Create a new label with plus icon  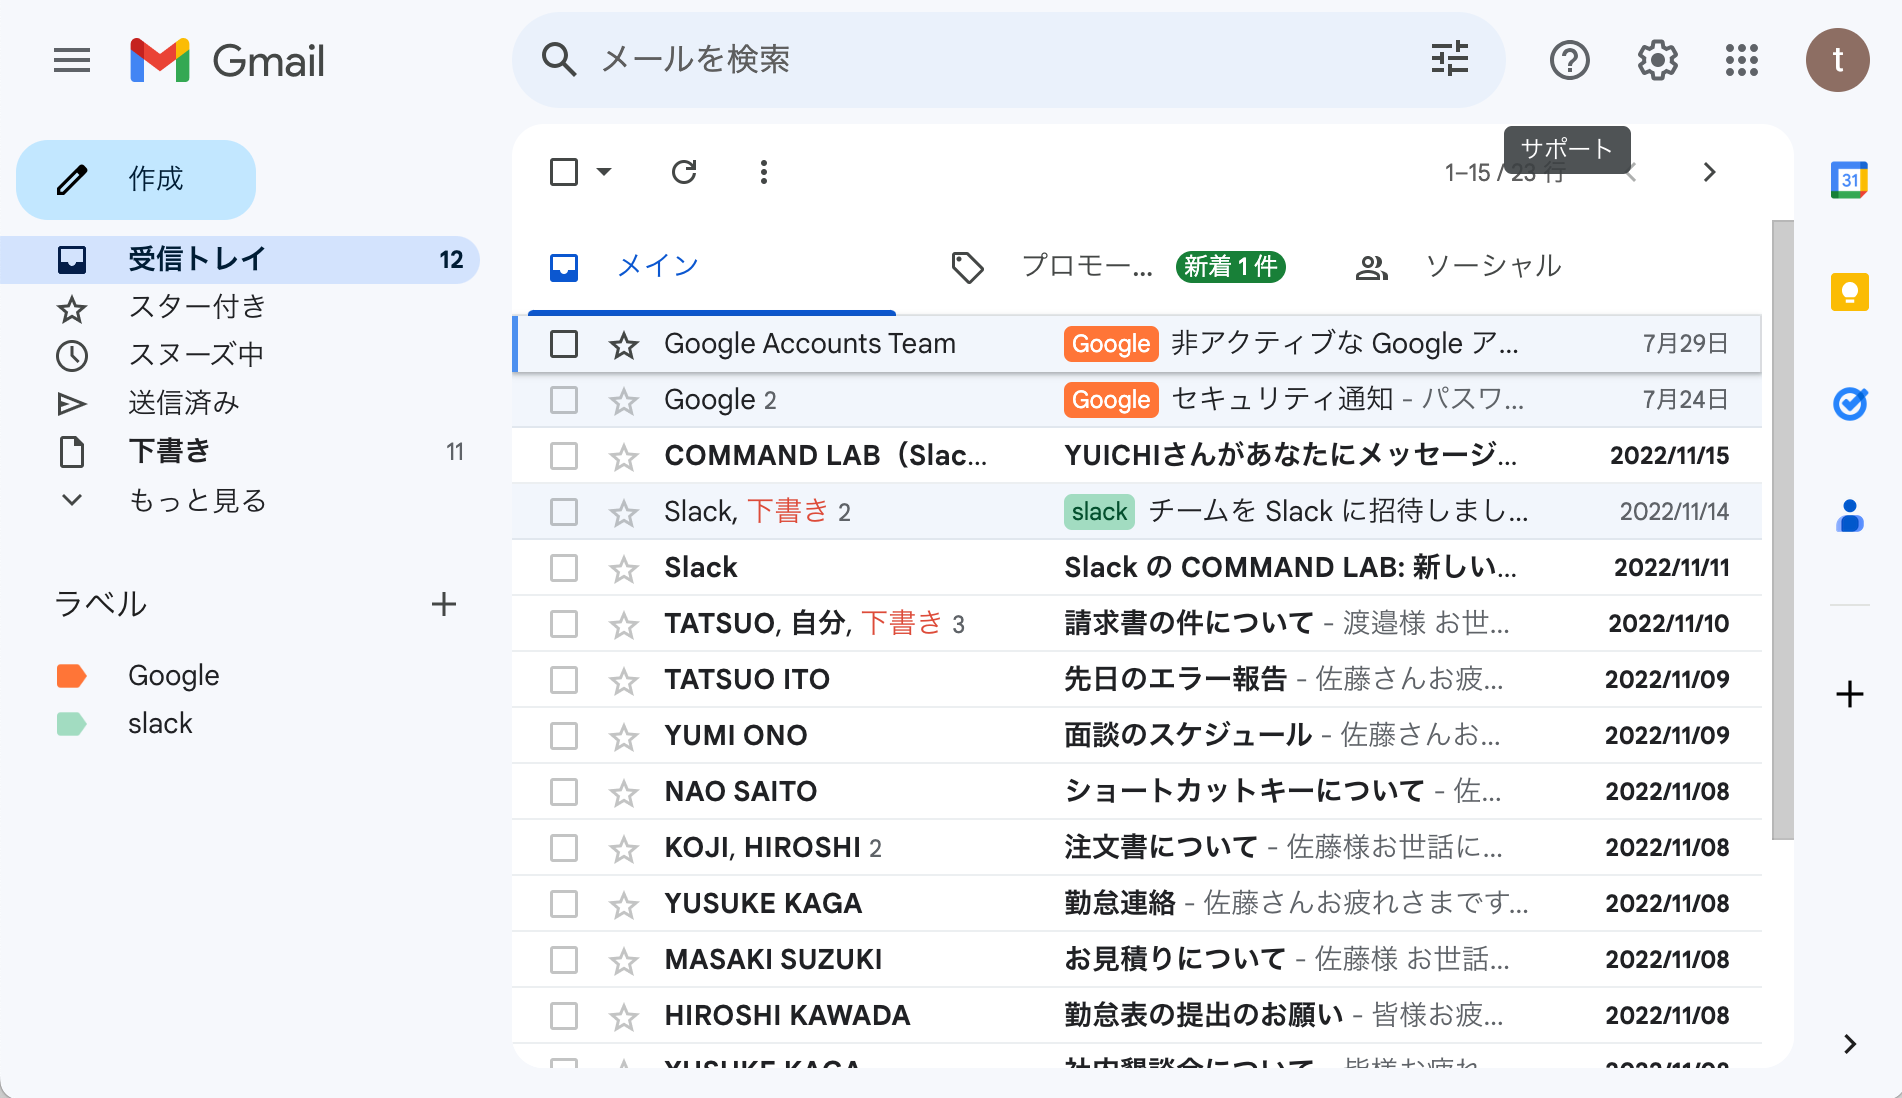click(x=444, y=604)
